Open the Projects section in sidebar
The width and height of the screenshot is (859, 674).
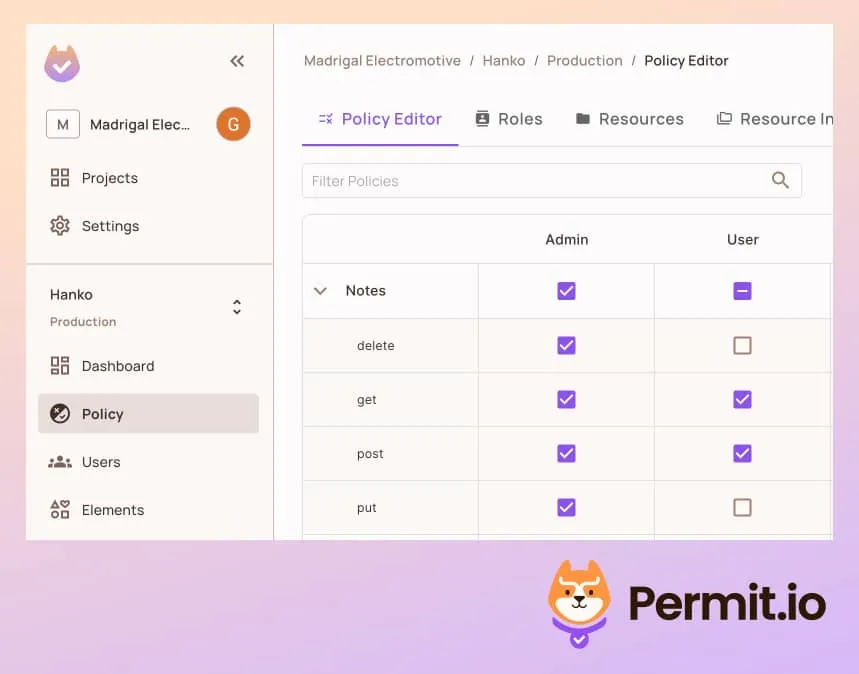pyautogui.click(x=62, y=178)
